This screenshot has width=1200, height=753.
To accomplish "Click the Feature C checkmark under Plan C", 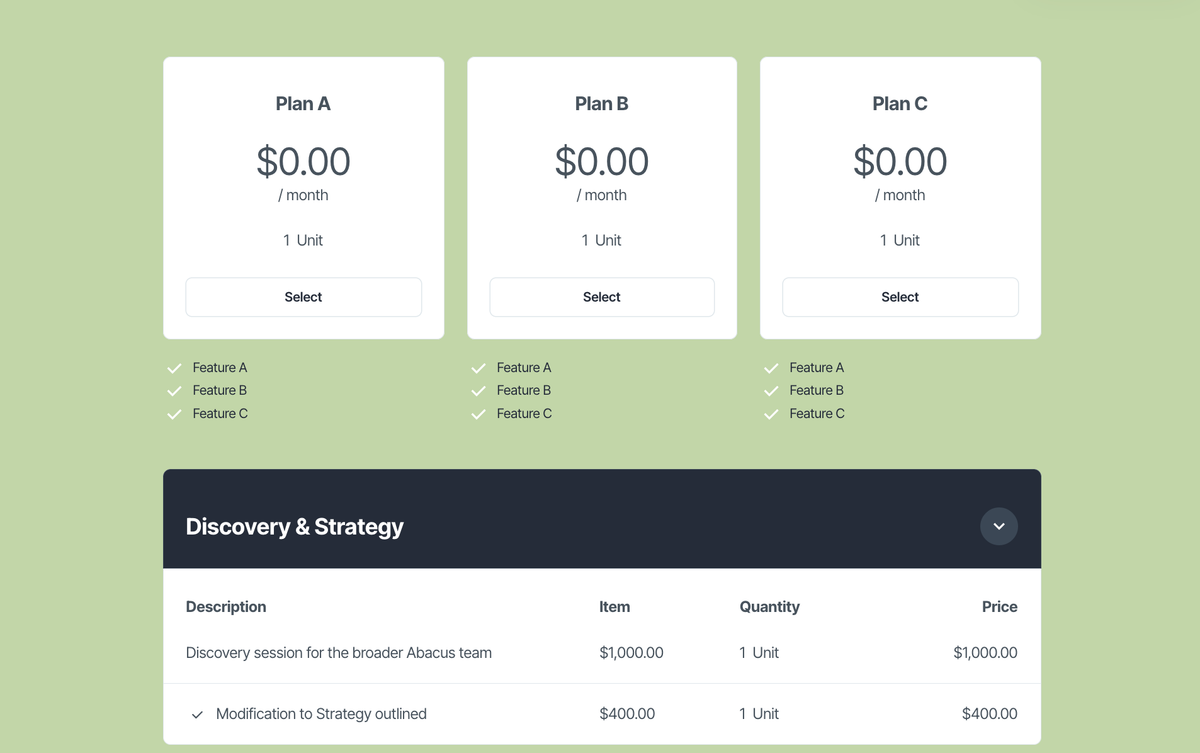I will [771, 413].
